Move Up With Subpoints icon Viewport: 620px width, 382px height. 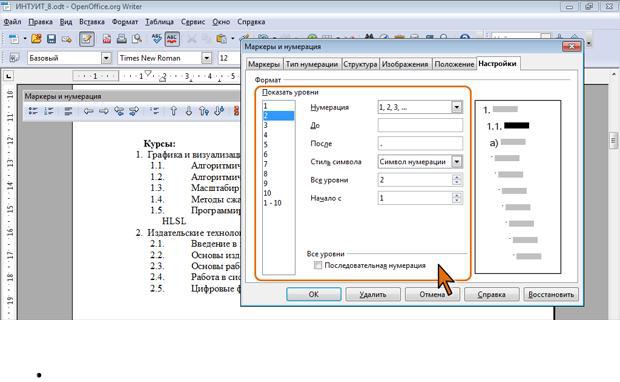click(x=204, y=111)
